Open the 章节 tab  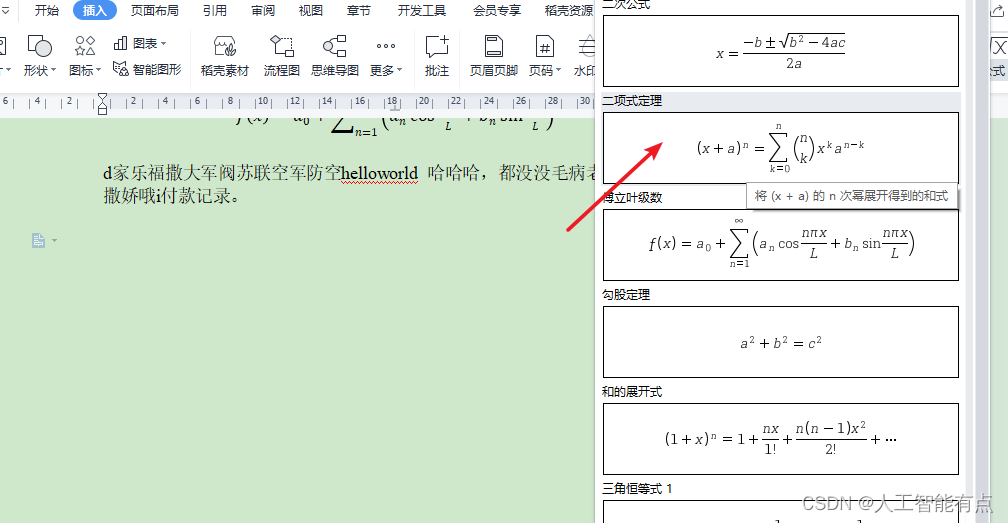coord(359,10)
